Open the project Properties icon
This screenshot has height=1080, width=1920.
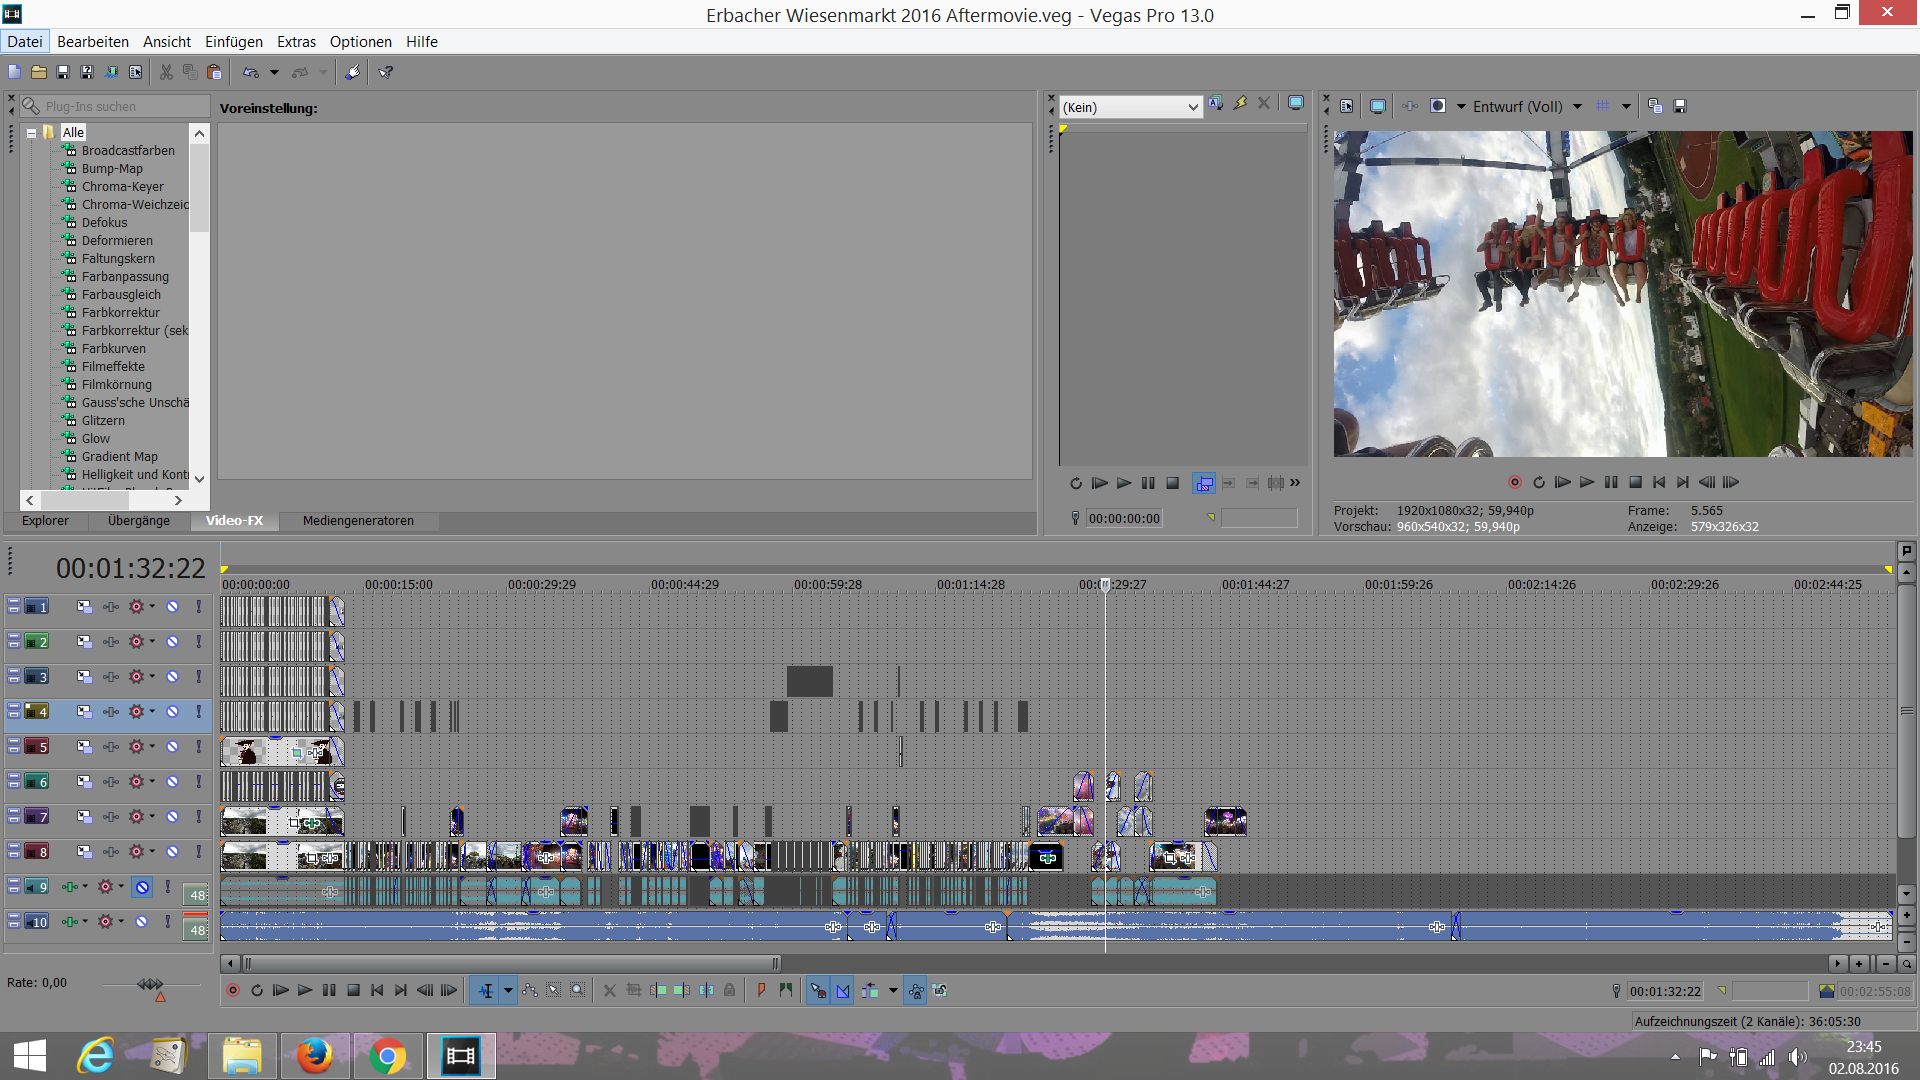[135, 72]
